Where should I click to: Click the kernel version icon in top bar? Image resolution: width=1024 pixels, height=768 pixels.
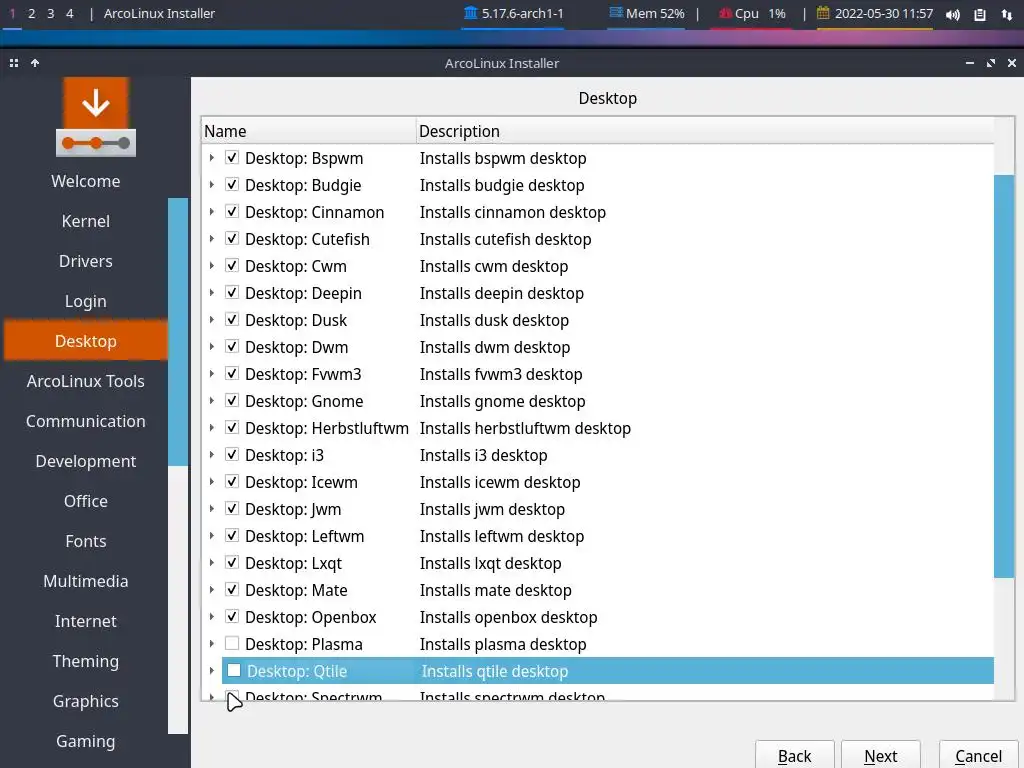(x=470, y=13)
